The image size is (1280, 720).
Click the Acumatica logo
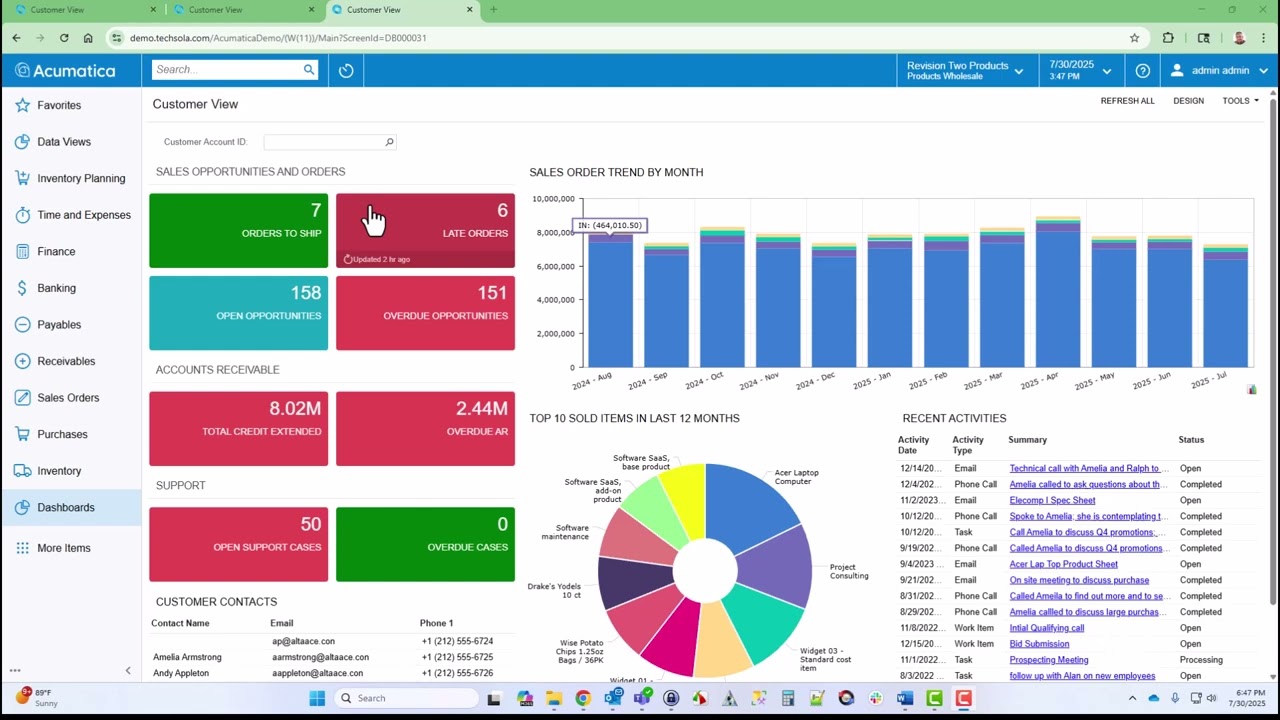tap(65, 71)
